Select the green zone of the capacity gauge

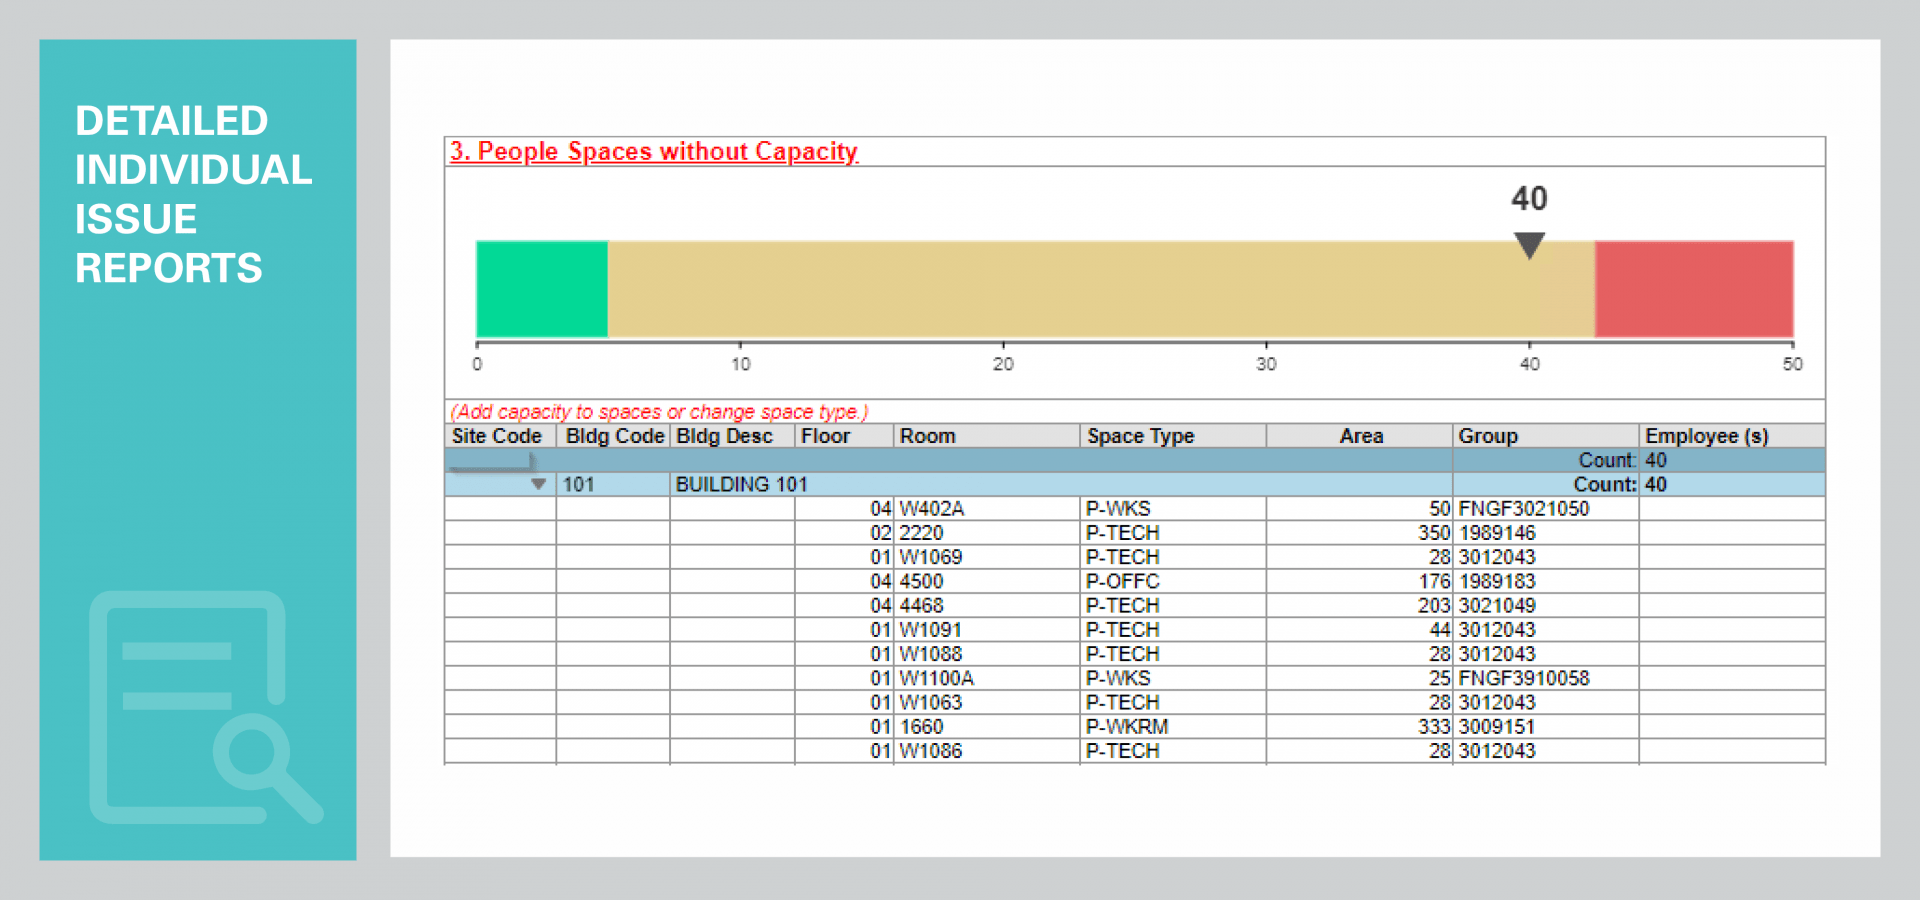click(x=541, y=289)
